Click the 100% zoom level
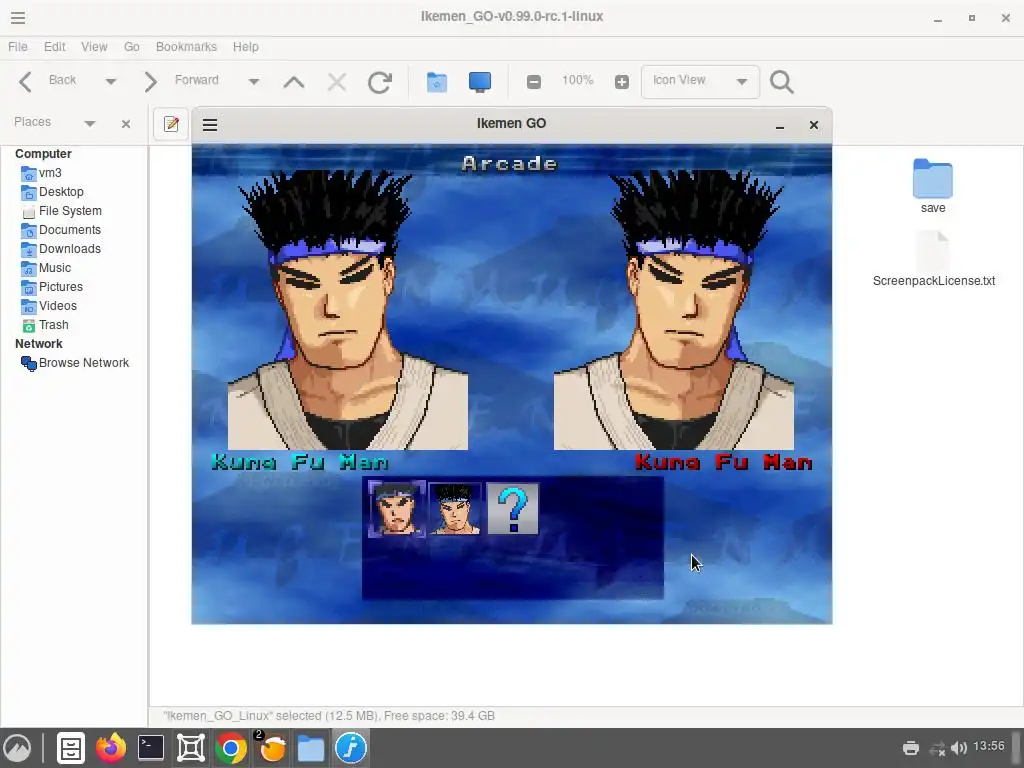Screen dimensions: 1024x768 pos(577,80)
